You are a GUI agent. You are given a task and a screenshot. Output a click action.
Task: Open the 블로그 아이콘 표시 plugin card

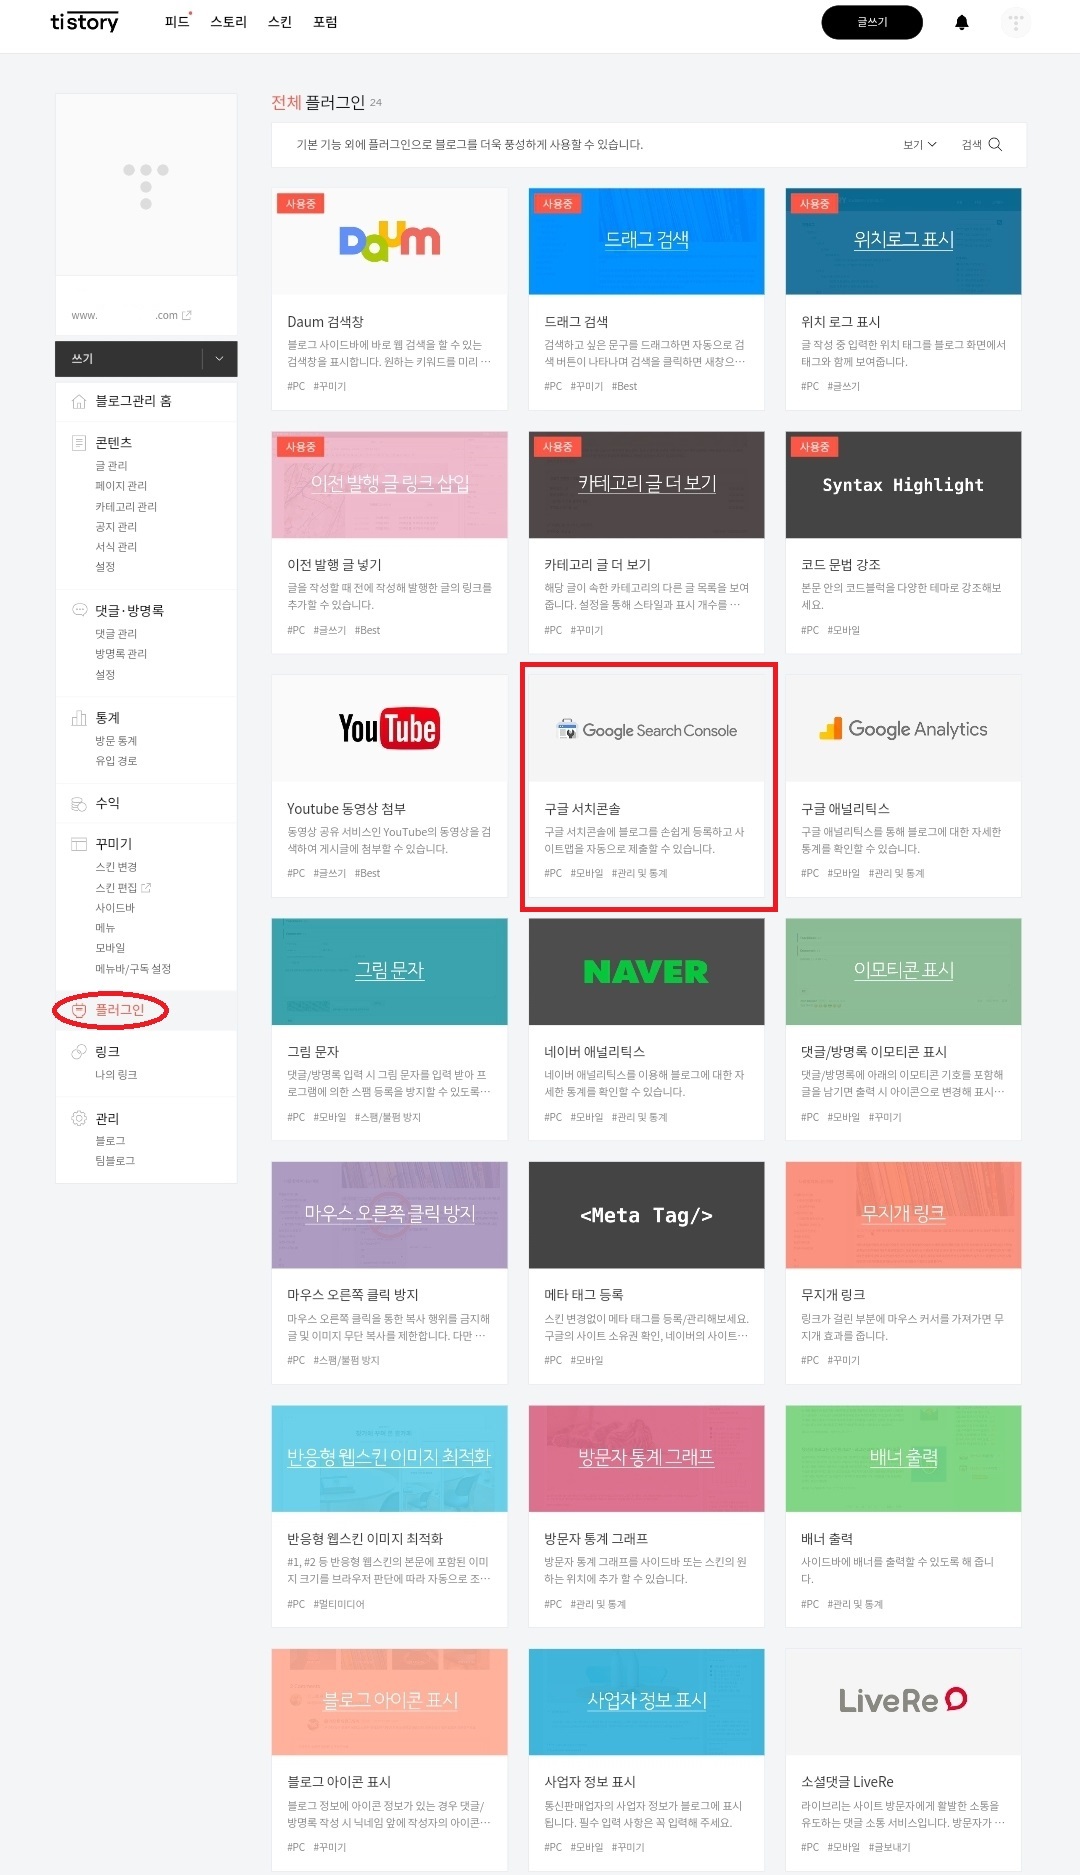coord(390,1758)
